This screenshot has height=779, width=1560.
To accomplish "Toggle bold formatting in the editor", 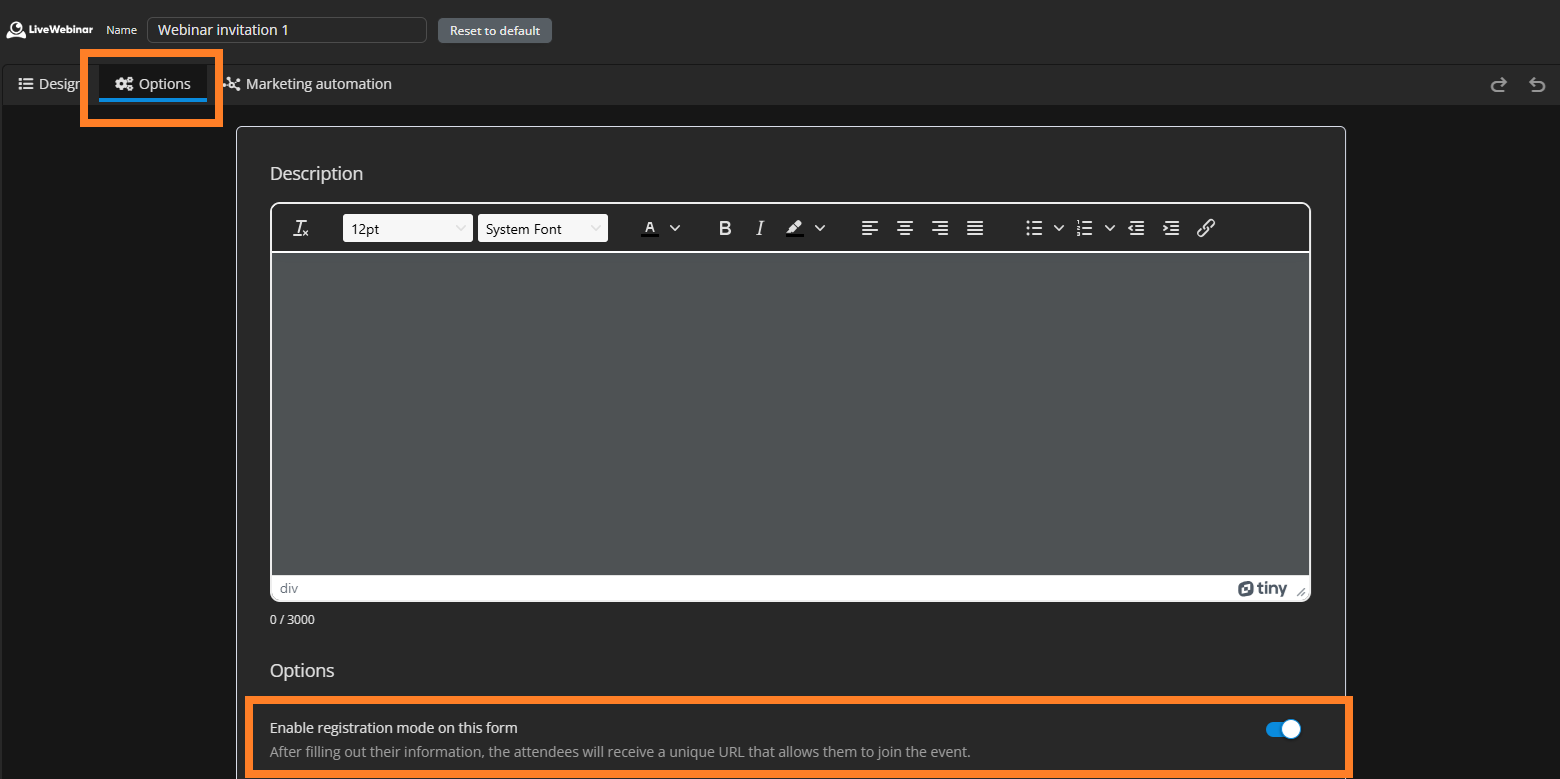I will (x=725, y=229).
